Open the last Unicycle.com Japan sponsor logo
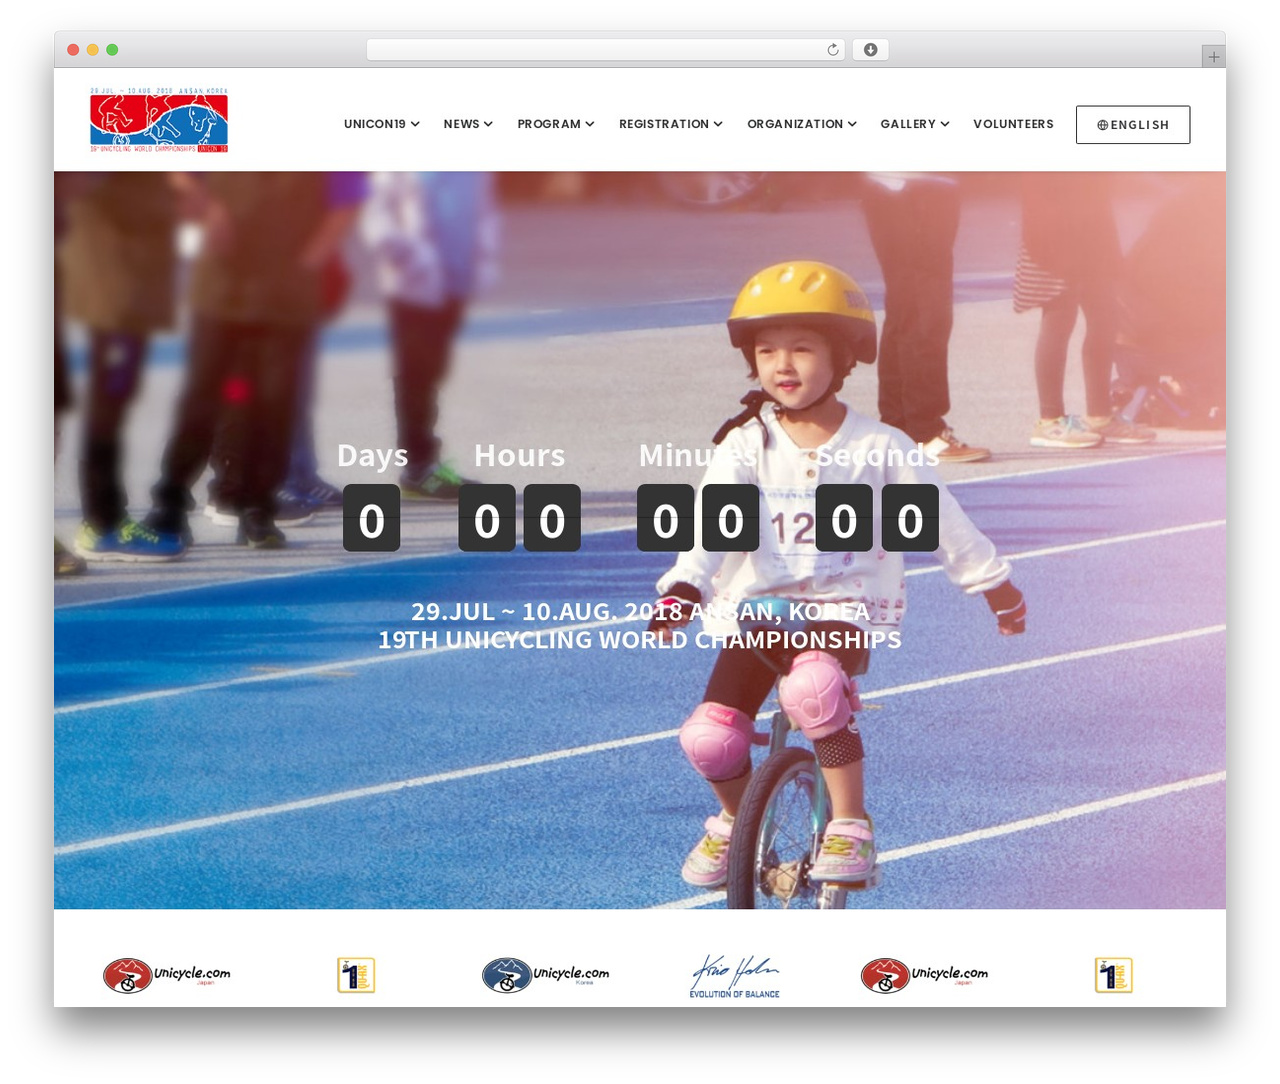The image size is (1280, 1084). tap(924, 975)
